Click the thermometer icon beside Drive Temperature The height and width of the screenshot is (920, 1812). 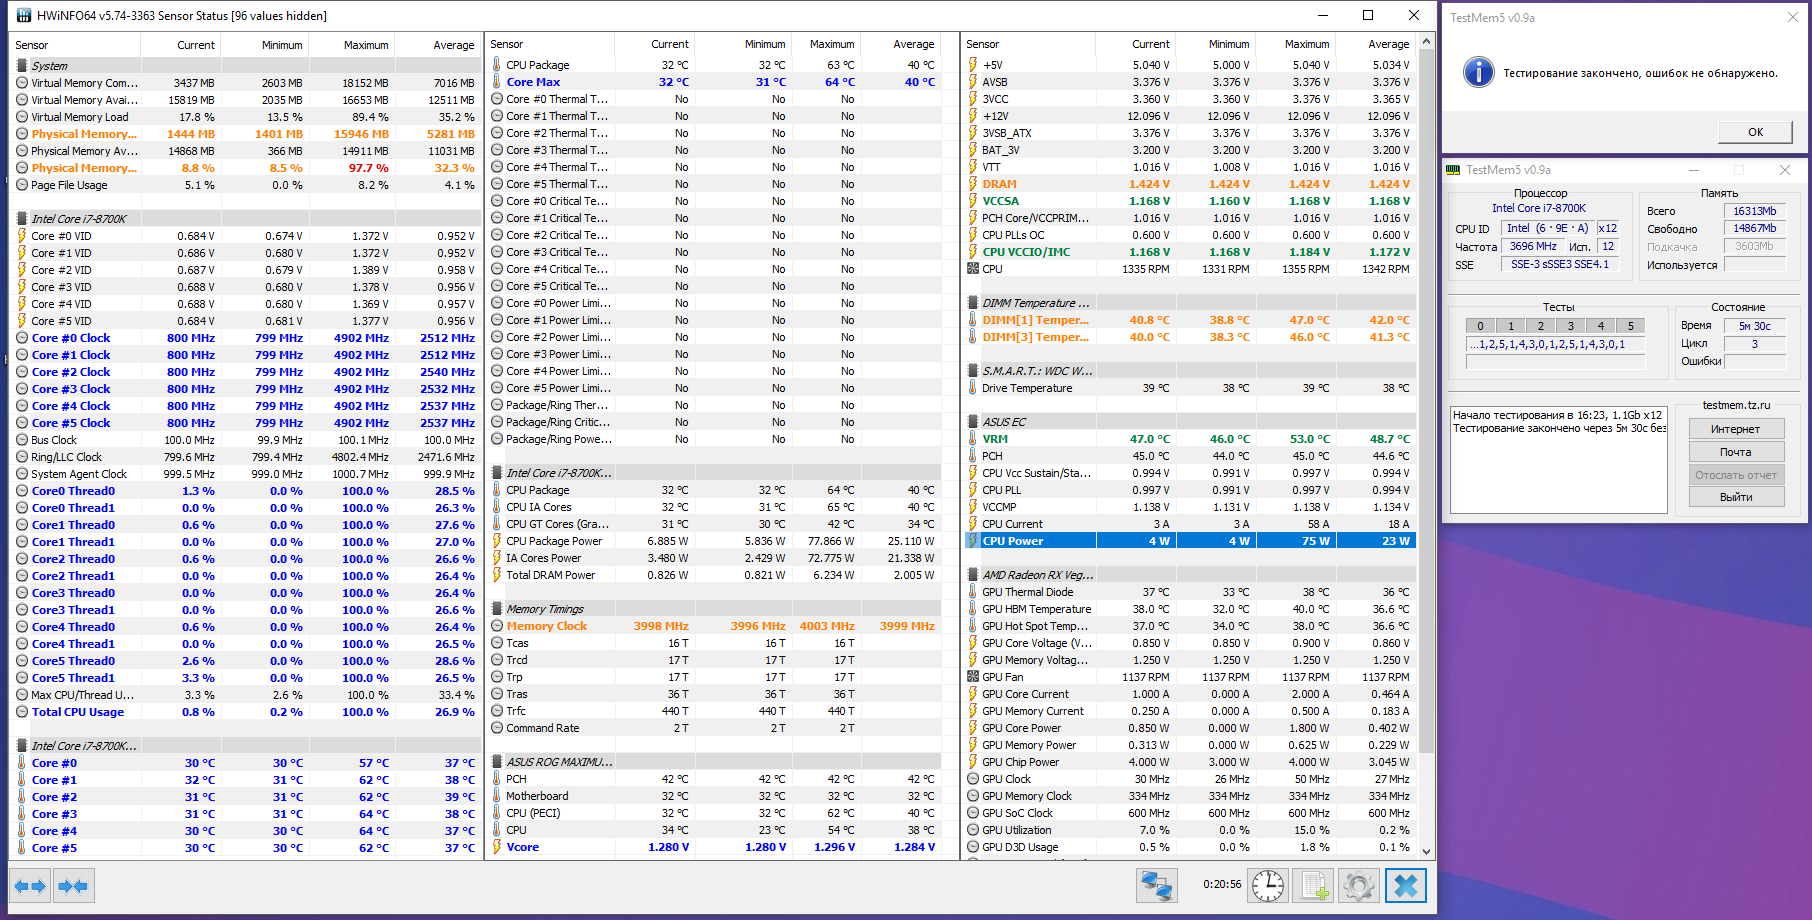pos(973,388)
